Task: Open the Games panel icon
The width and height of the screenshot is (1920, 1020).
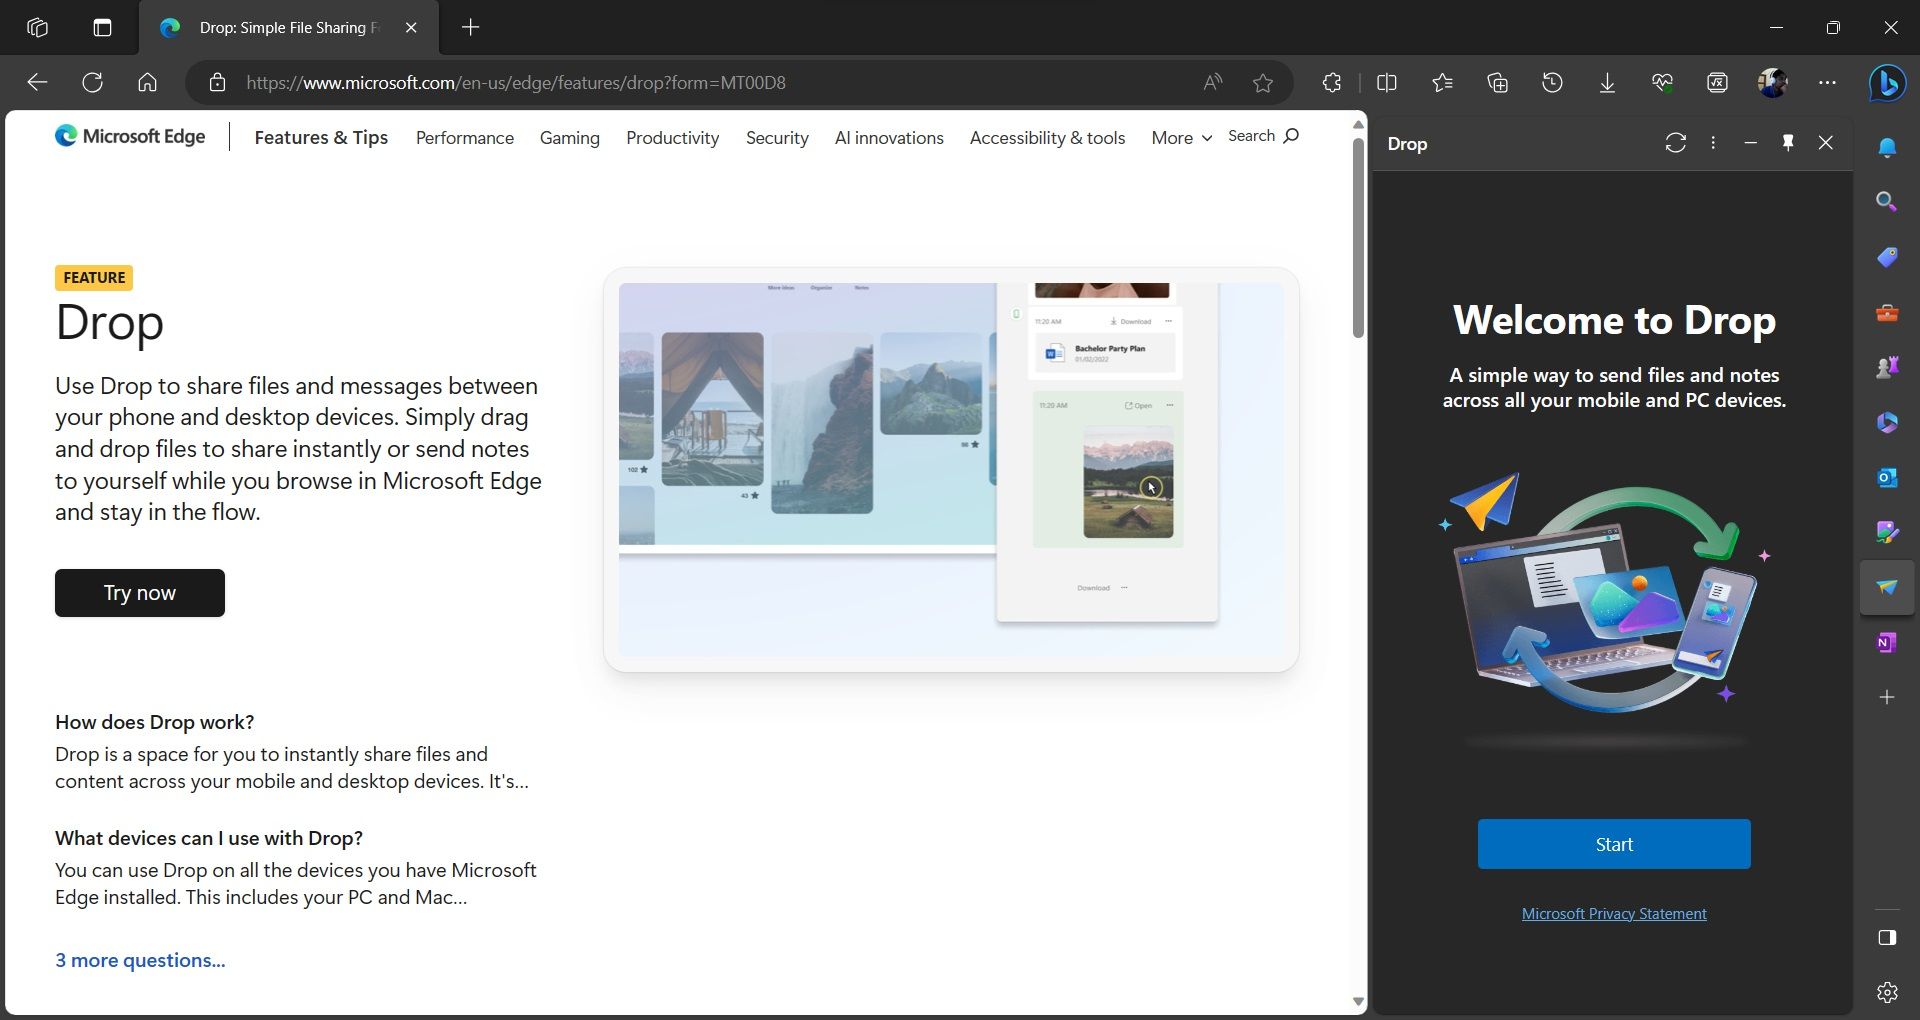Action: [x=1886, y=365]
